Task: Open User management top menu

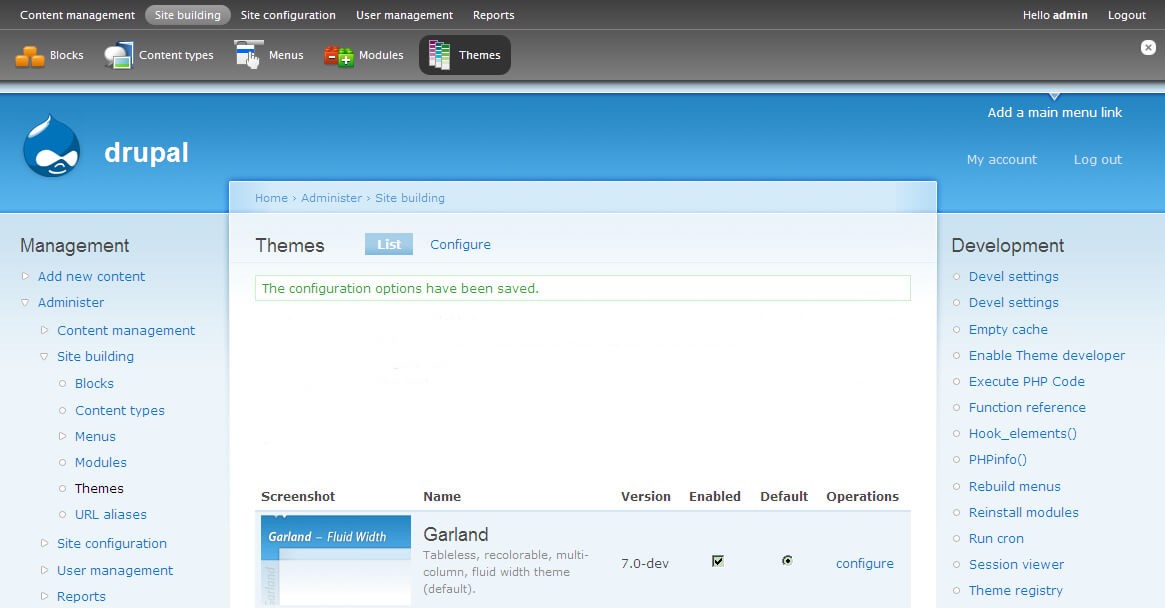Action: click(404, 15)
